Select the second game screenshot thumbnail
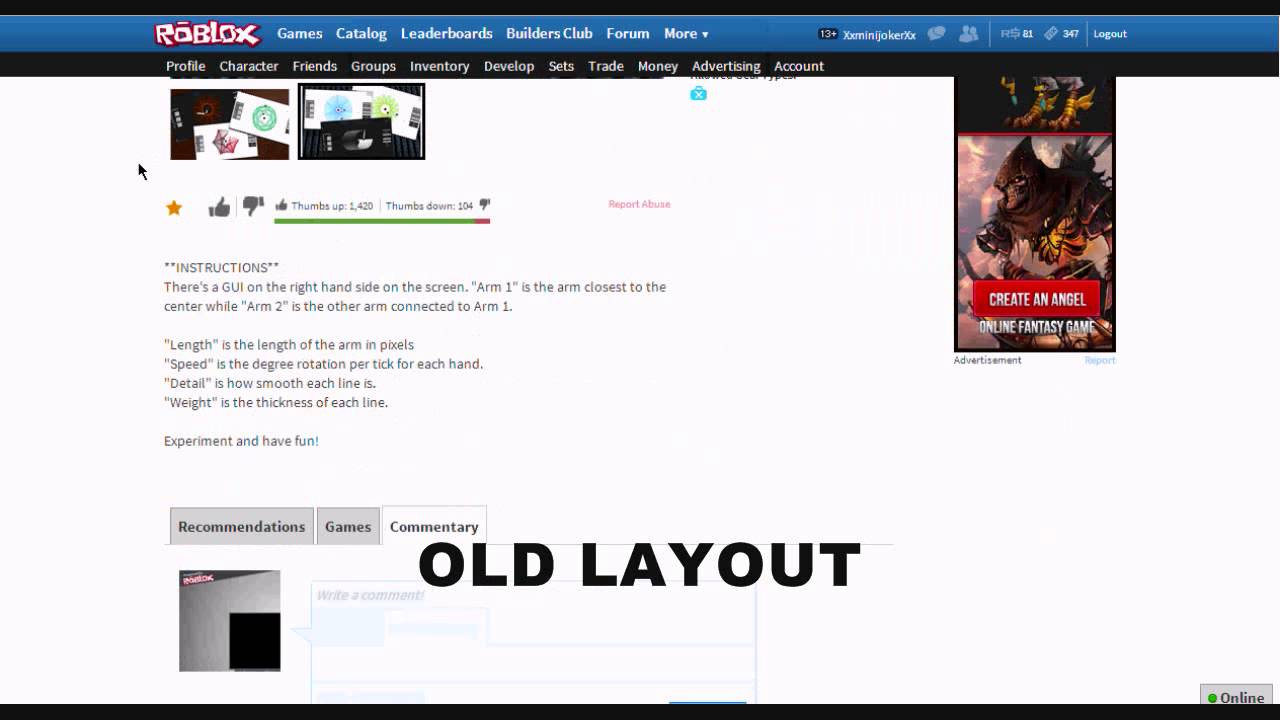Image resolution: width=1280 pixels, height=720 pixels. point(361,121)
